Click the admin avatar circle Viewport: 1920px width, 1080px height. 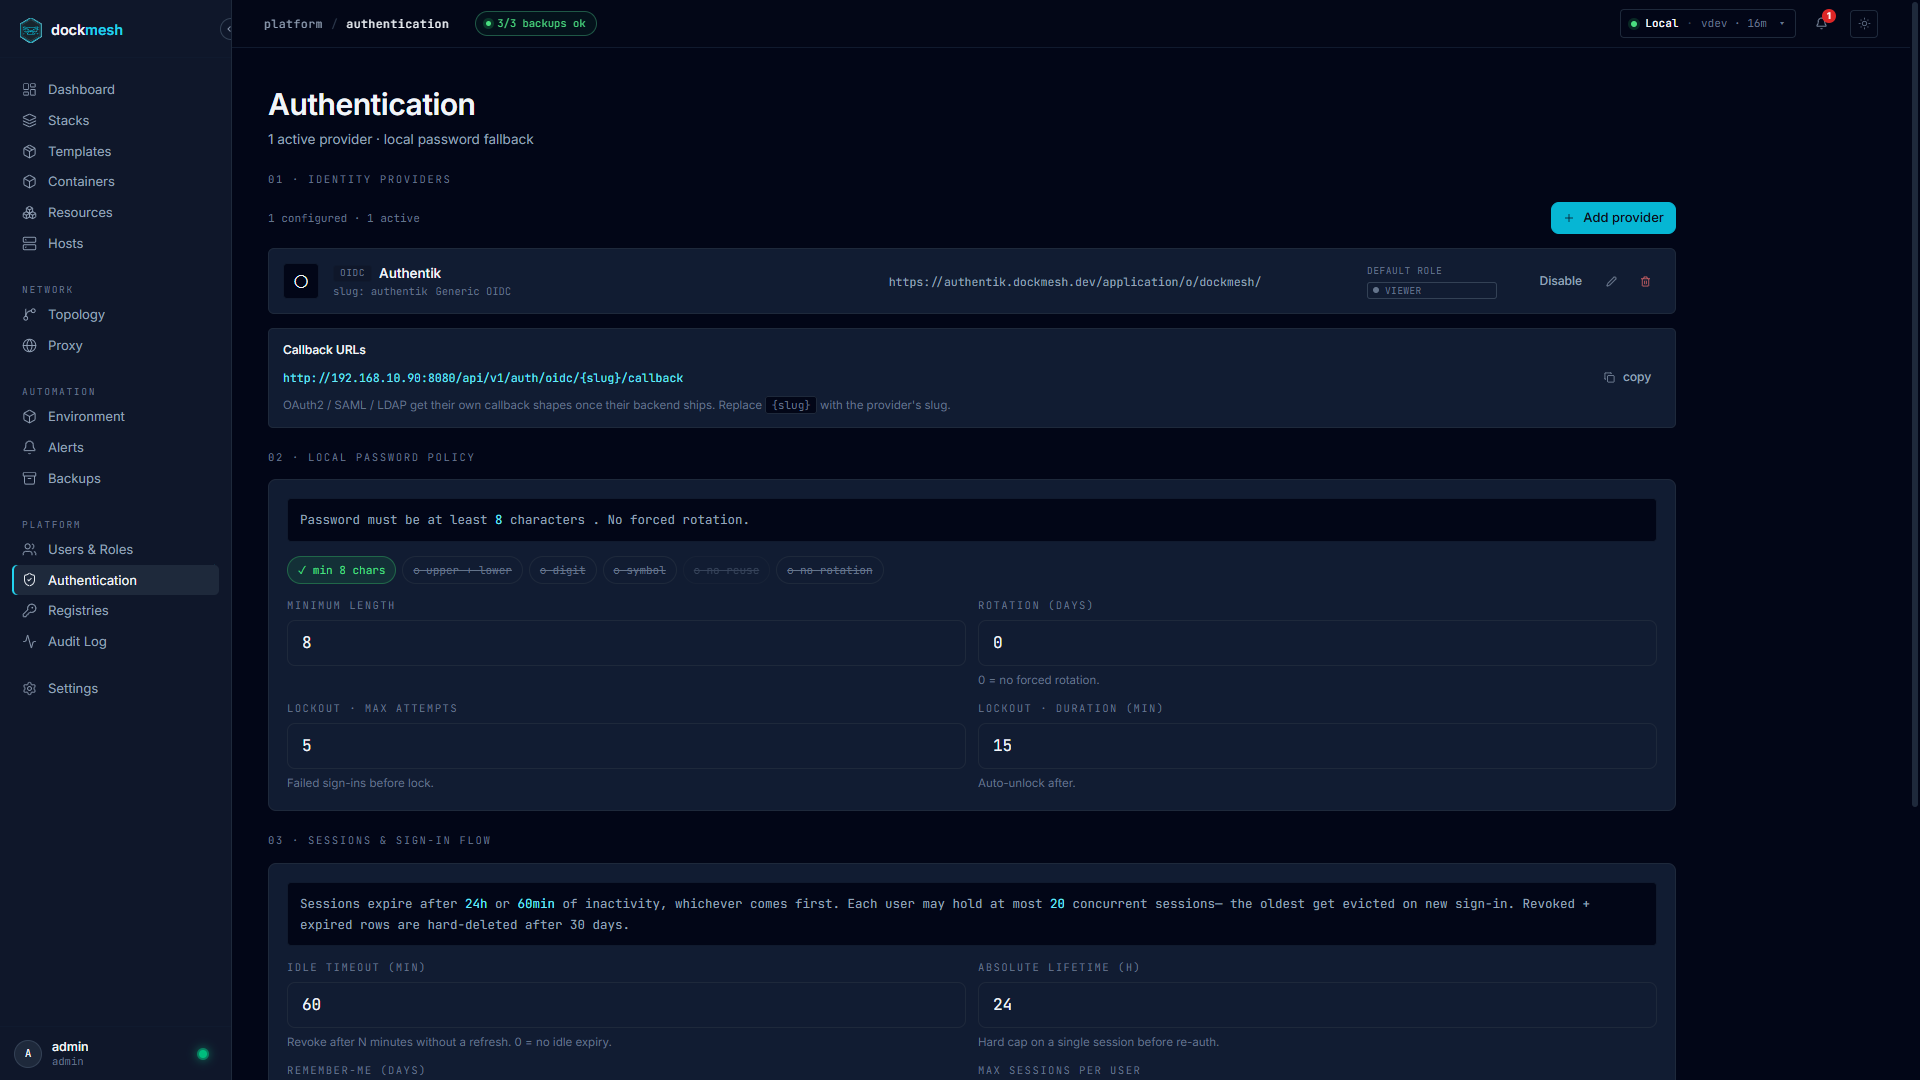tap(28, 1053)
